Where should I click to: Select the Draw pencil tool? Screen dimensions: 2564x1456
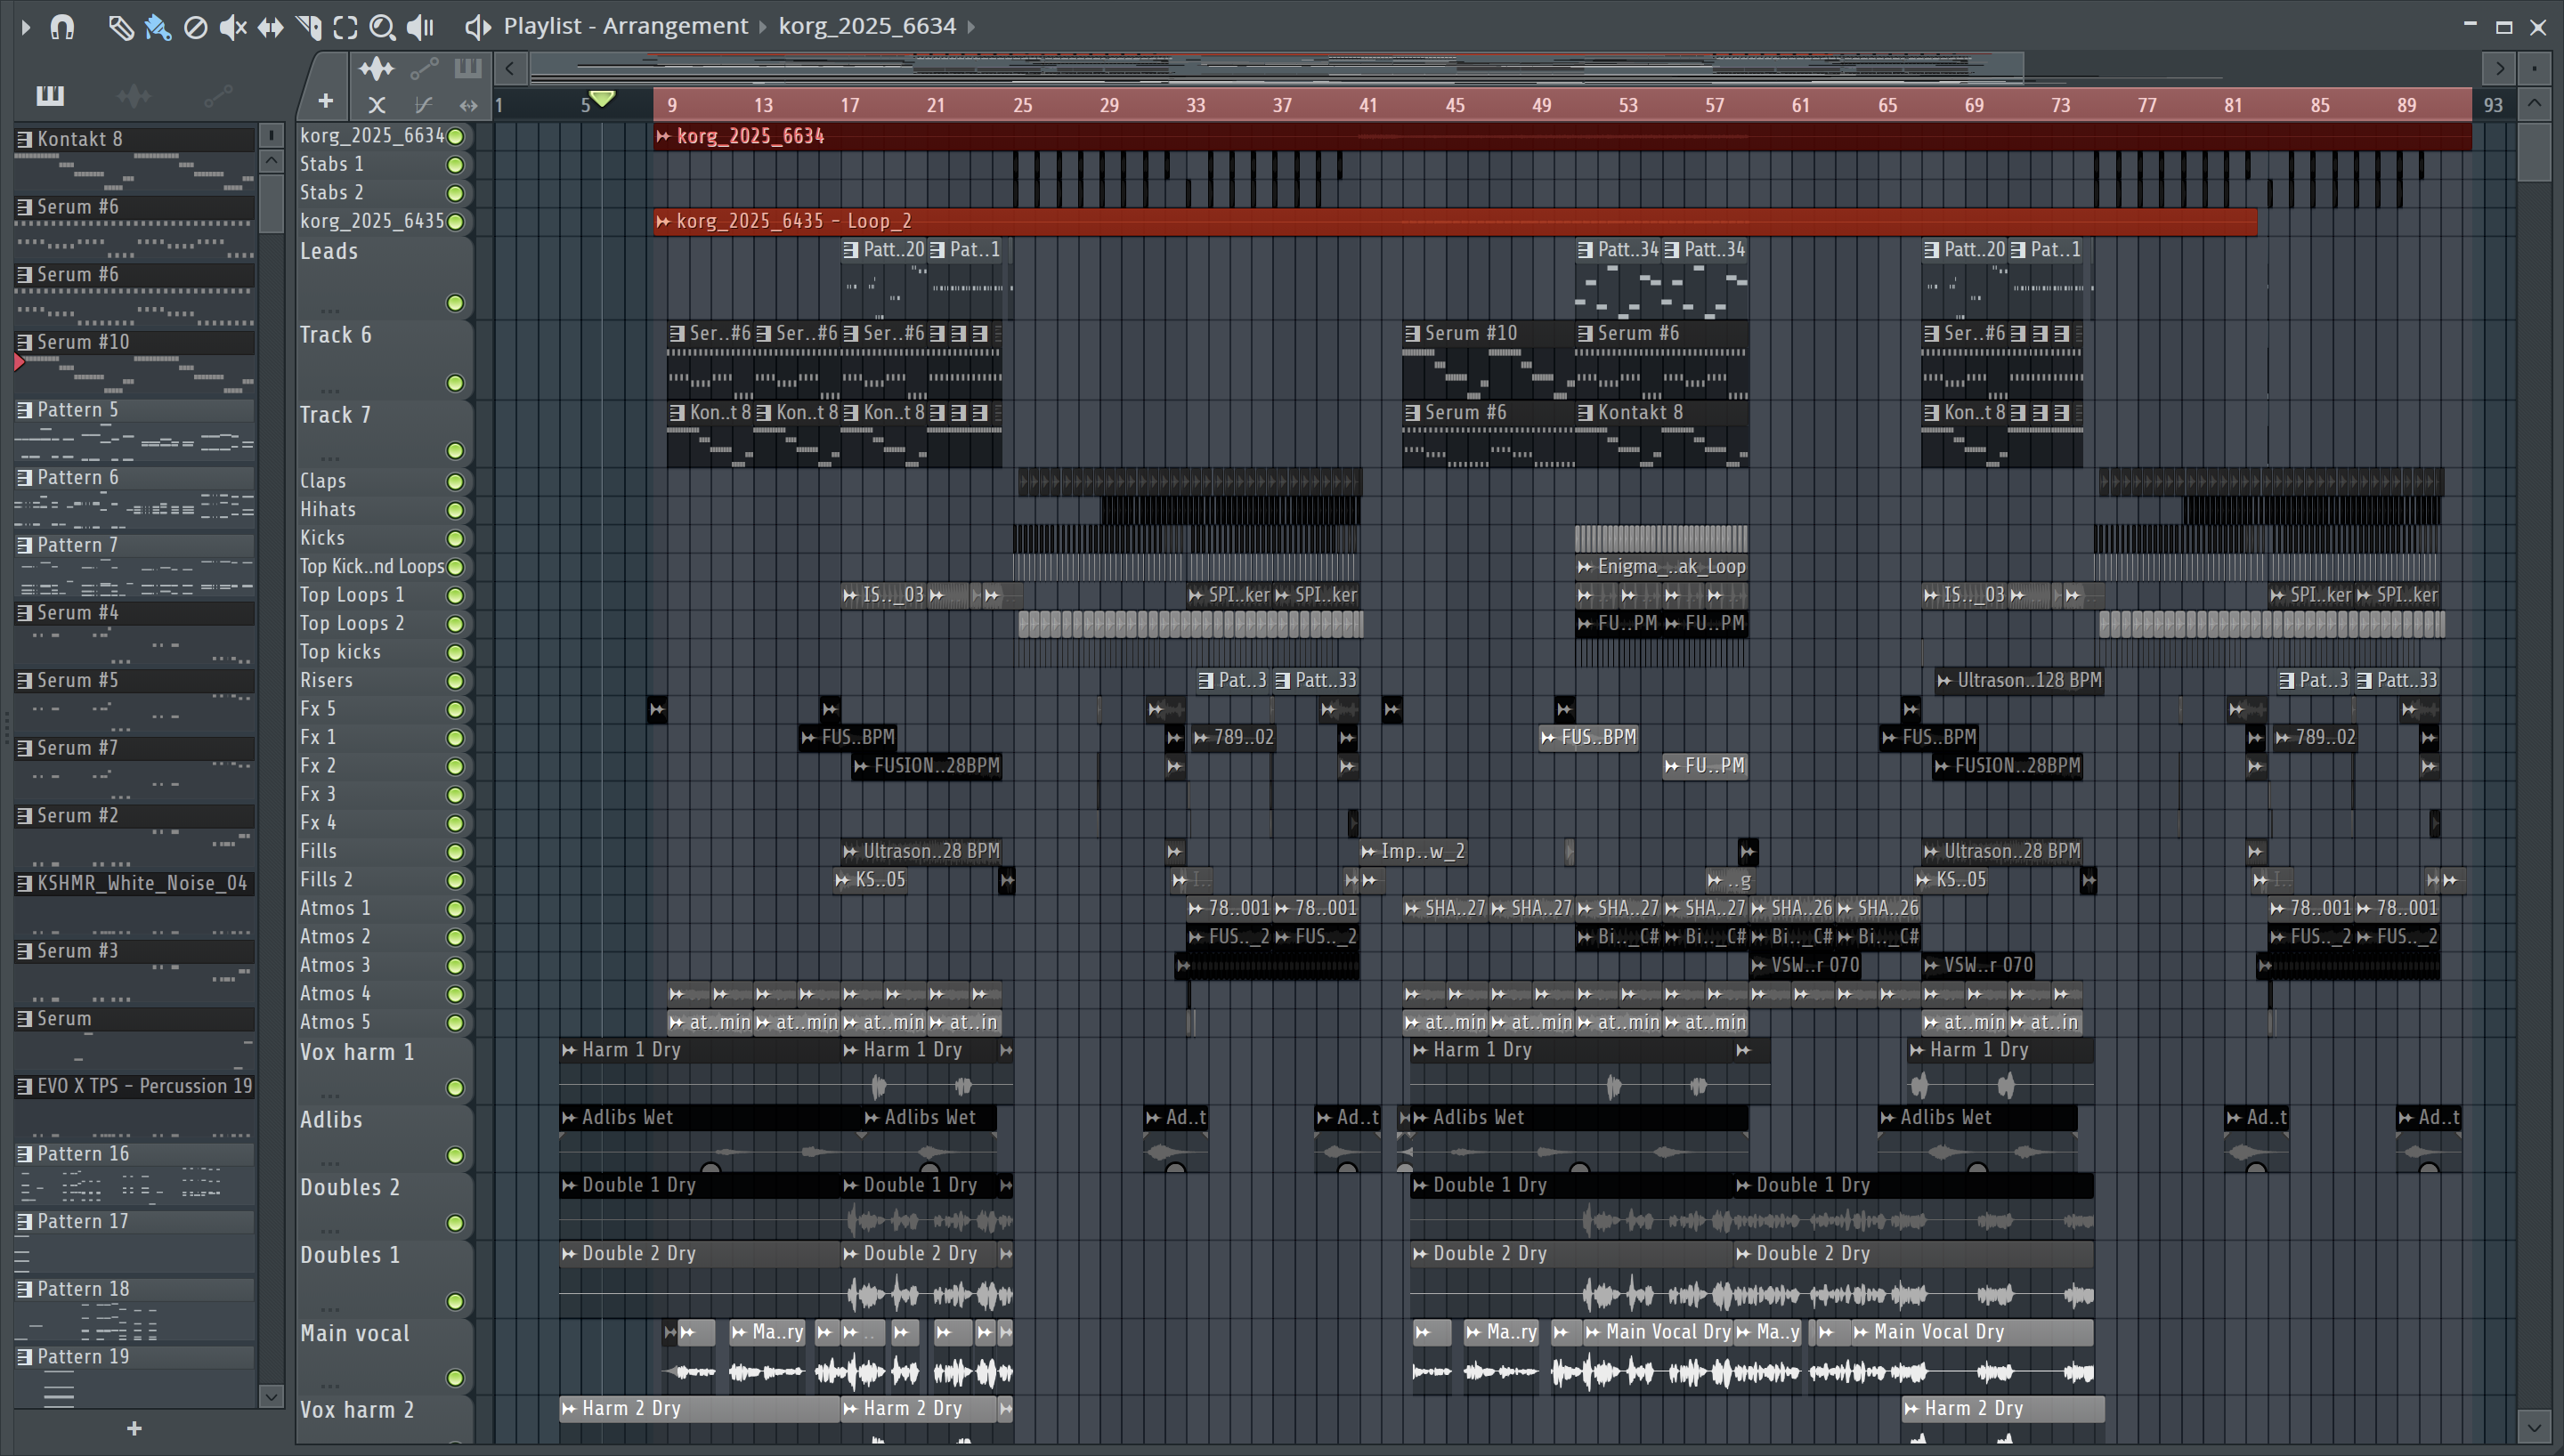tap(120, 27)
